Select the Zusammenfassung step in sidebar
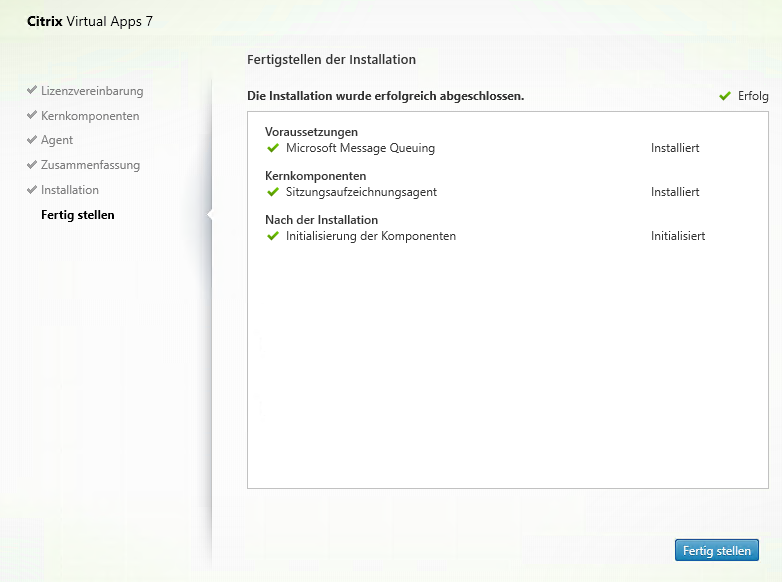This screenshot has width=782, height=582. [90, 165]
